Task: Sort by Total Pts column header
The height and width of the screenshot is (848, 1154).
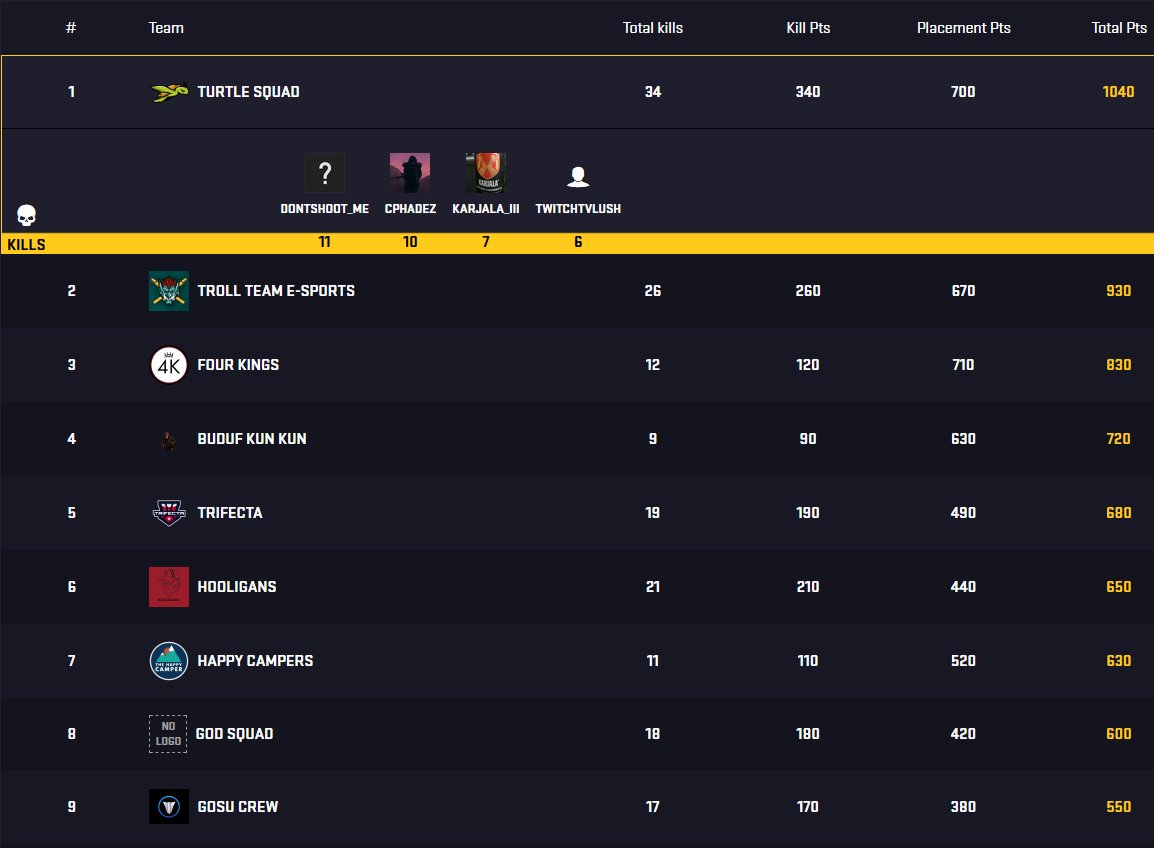Action: coord(1119,28)
